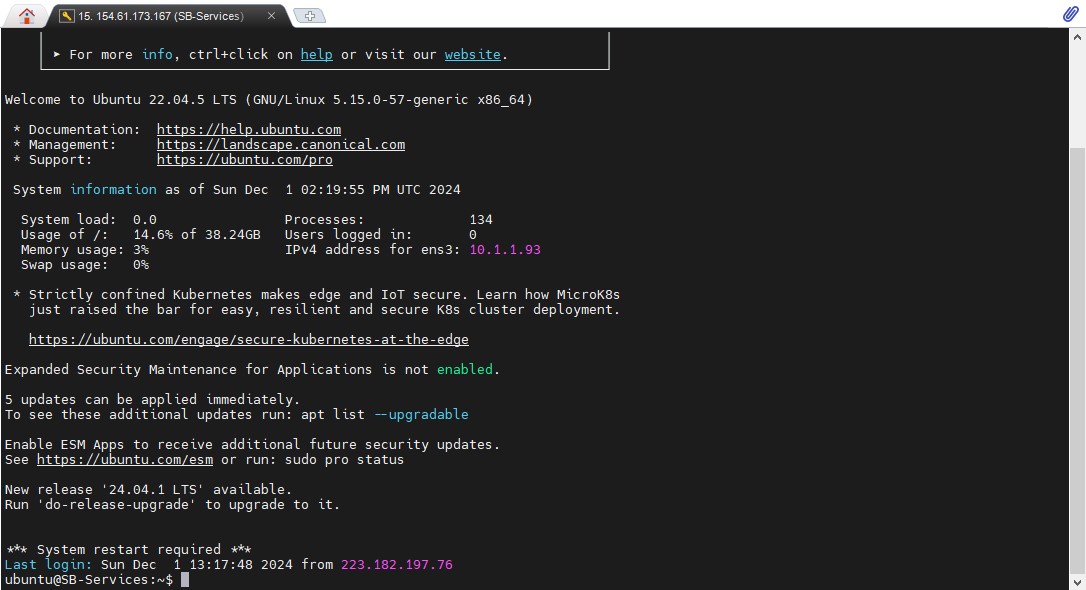Open the secure-kubernetes-at-the-edge URL
This screenshot has width=1086, height=590.
249,339
